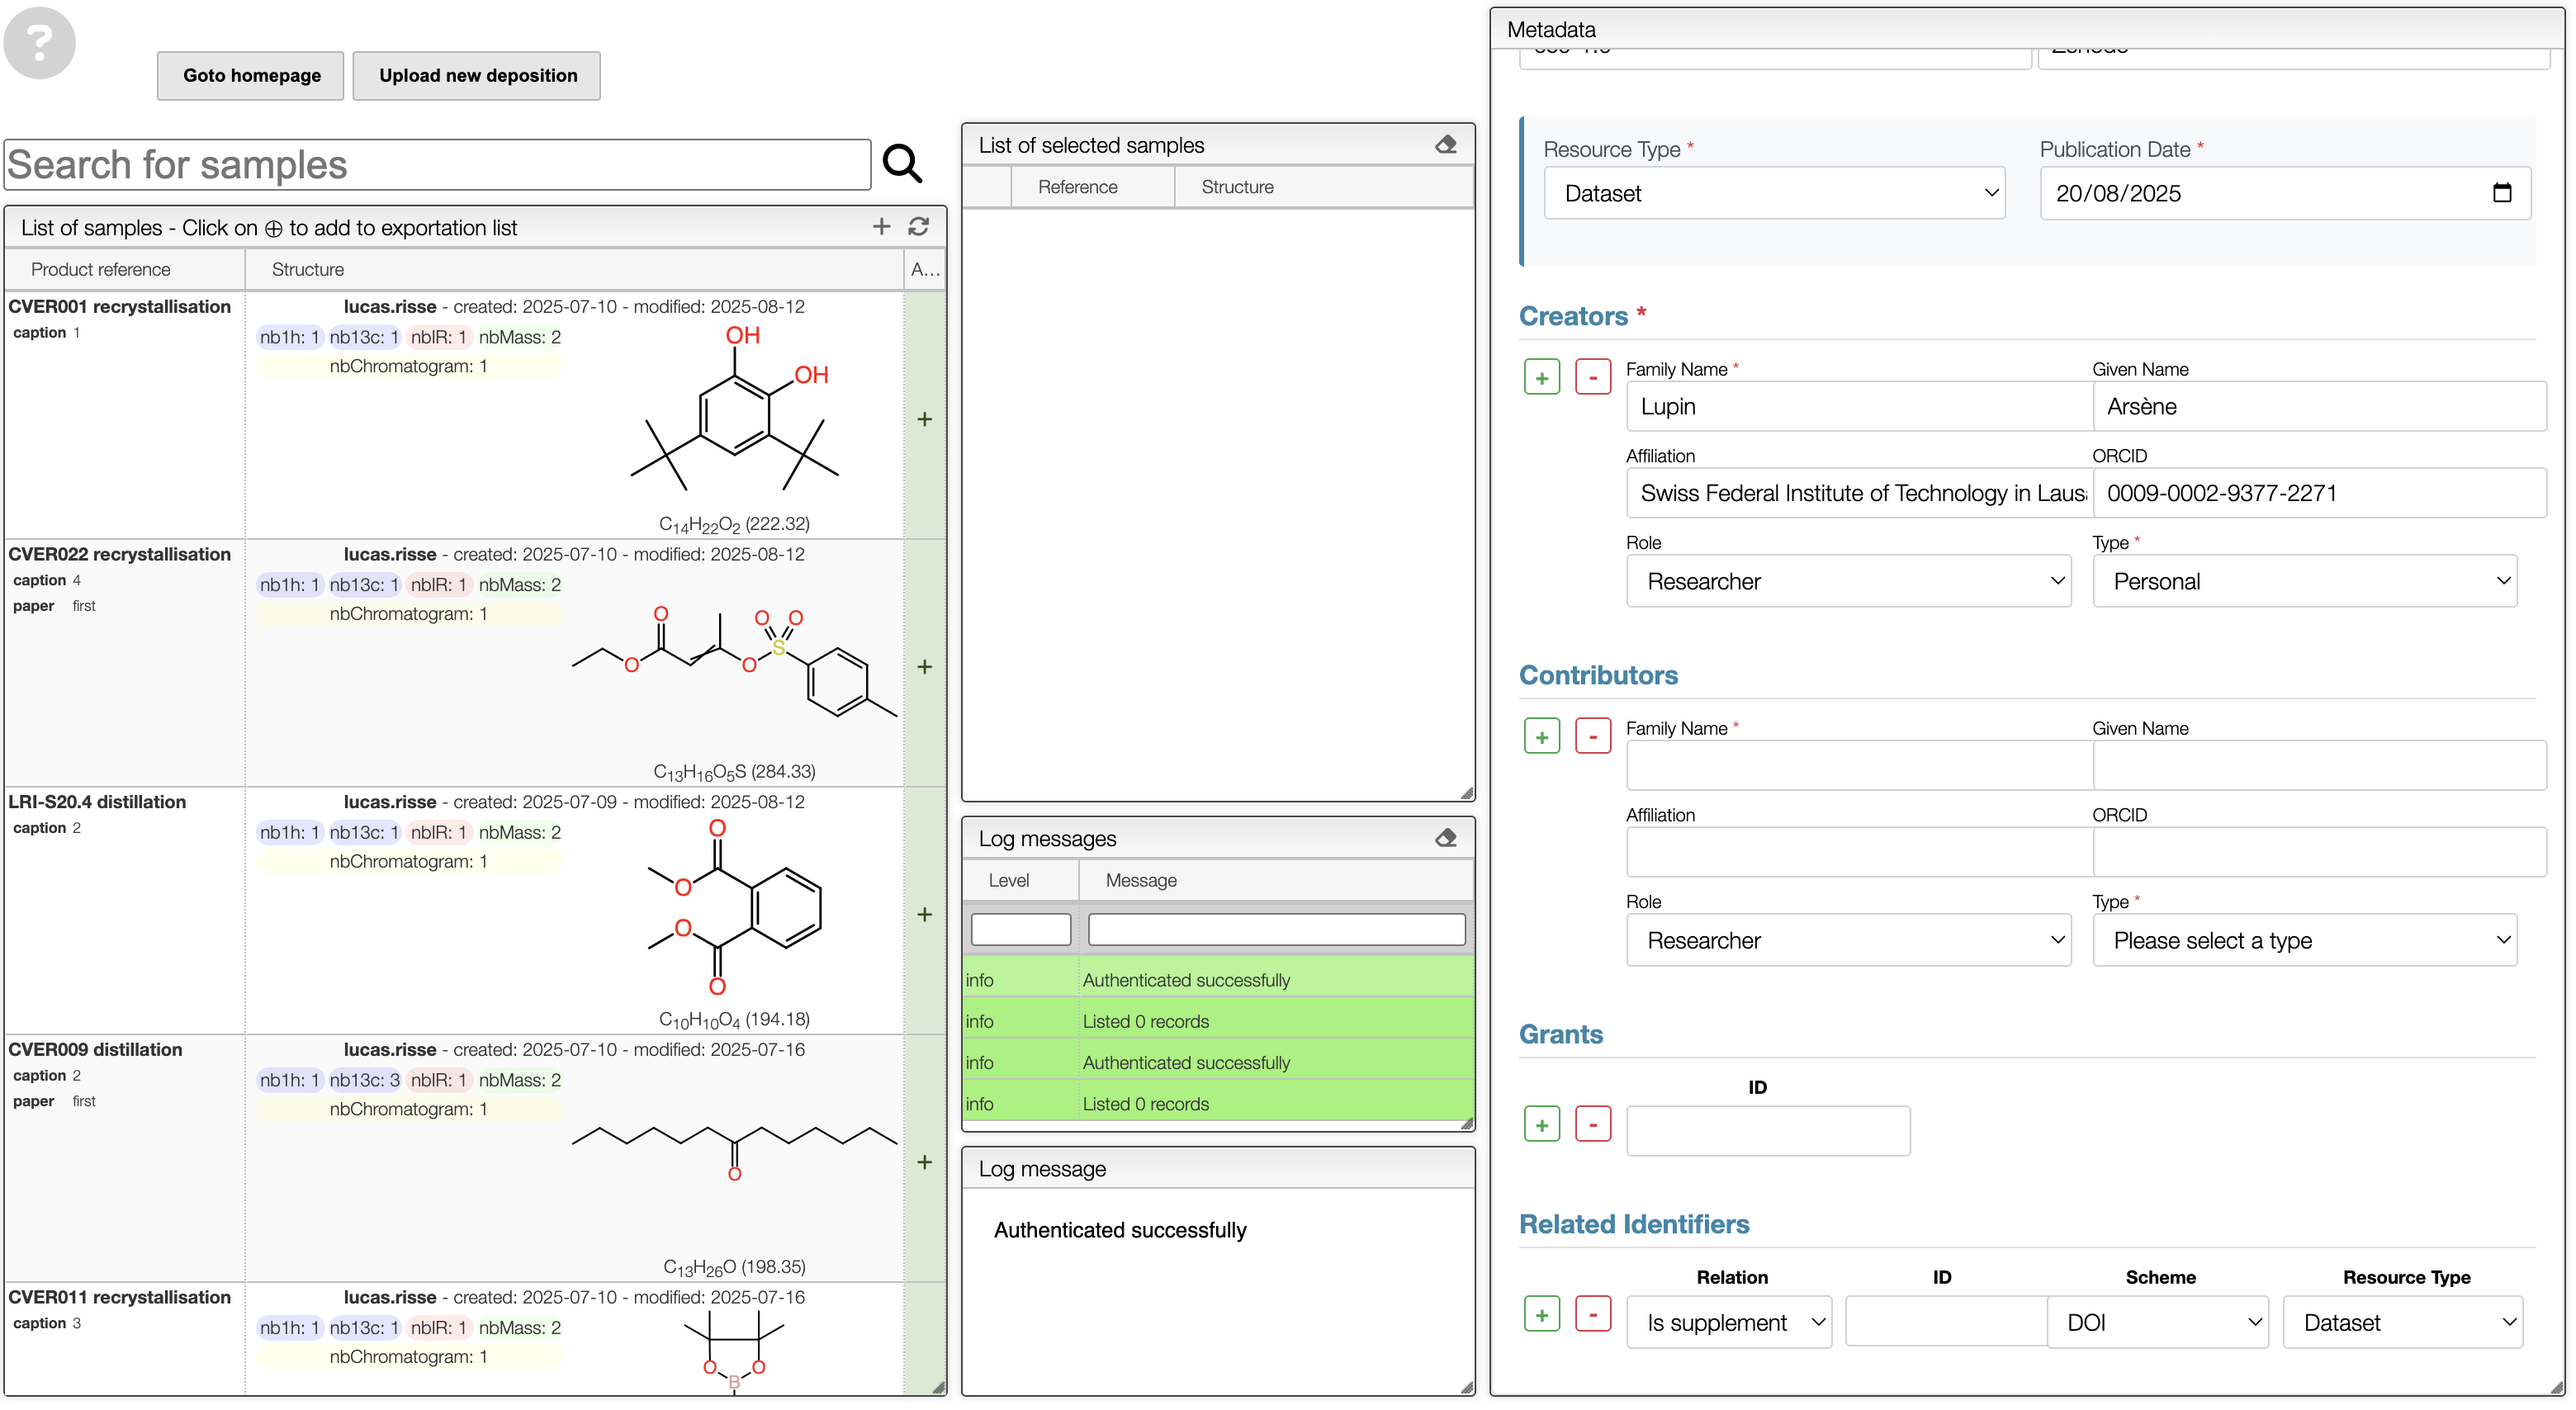Add CVER022 recrystallisation to exportation list
The height and width of the screenshot is (1410, 2576).
click(925, 667)
